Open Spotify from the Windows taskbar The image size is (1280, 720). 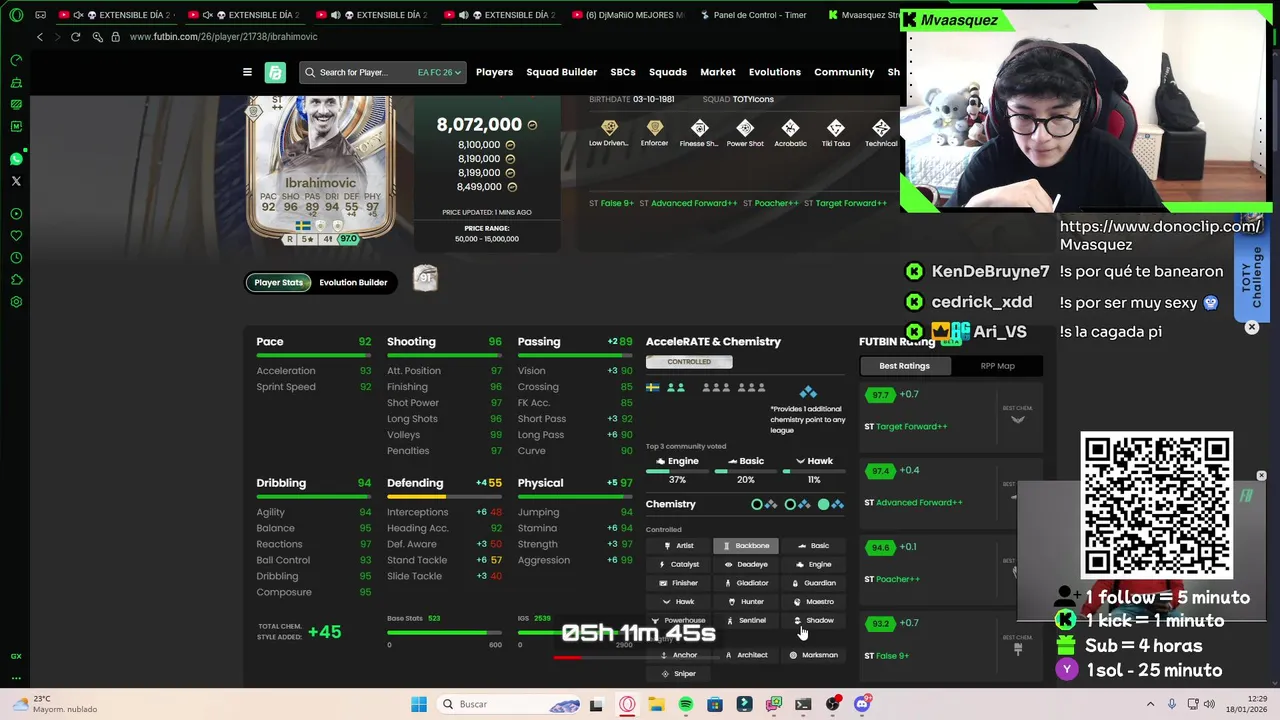(x=685, y=704)
